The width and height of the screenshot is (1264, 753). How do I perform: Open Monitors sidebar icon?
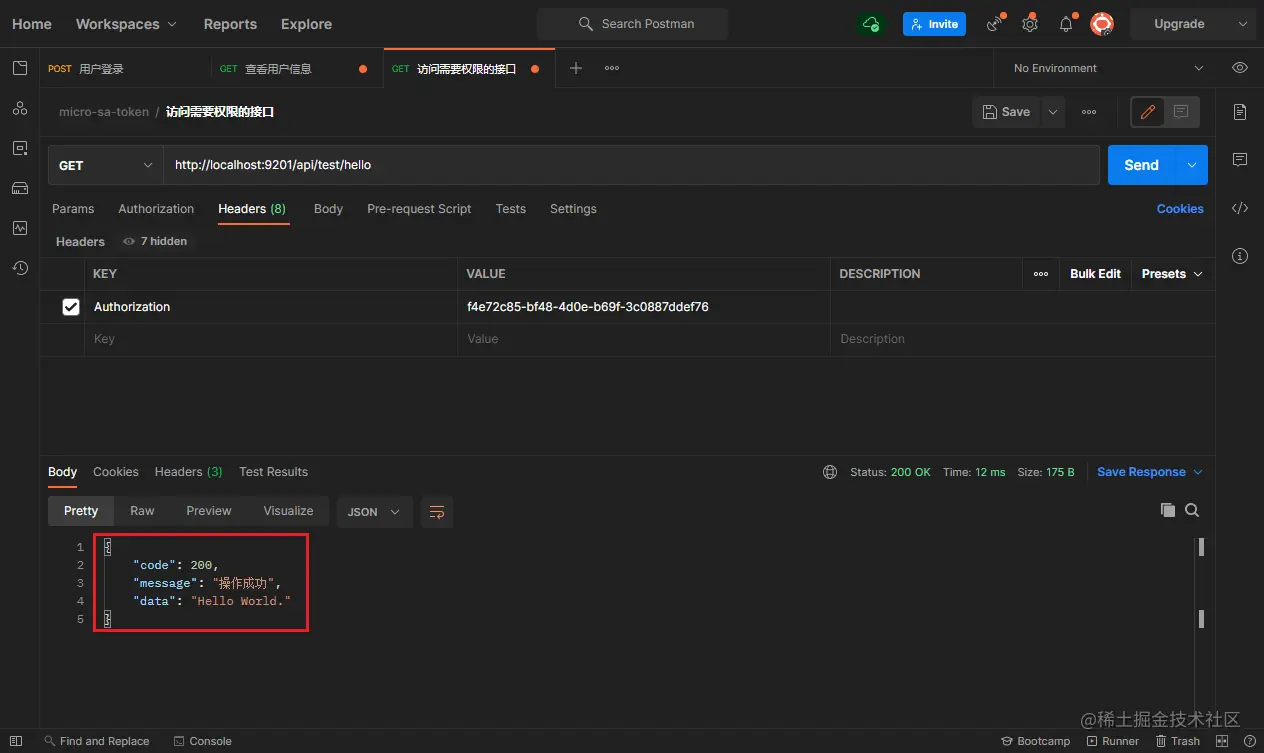tap(20, 228)
